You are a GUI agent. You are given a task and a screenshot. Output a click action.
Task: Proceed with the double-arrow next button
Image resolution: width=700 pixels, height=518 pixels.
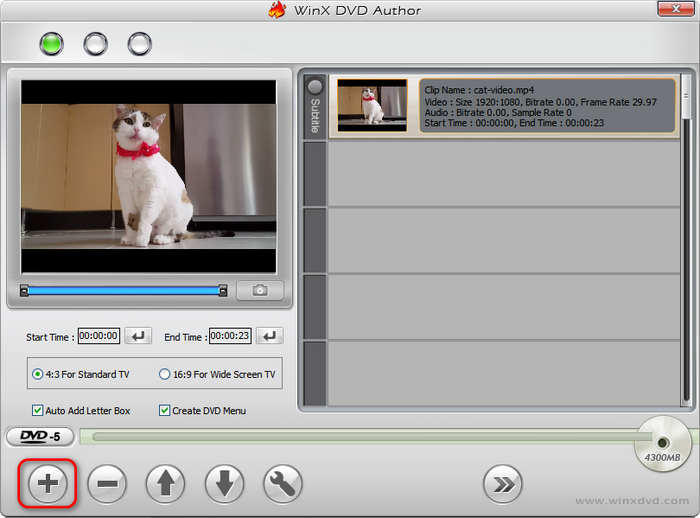pos(503,484)
